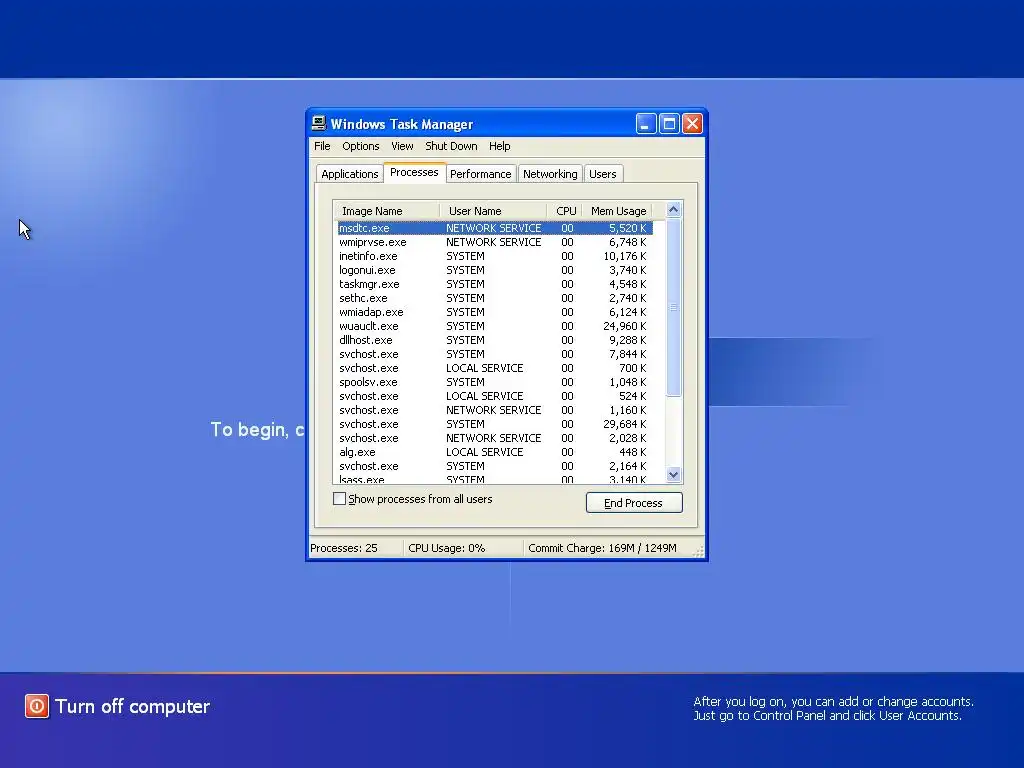The height and width of the screenshot is (768, 1024).
Task: Select svchost.exe using 2,028 K memory
Action: [x=494, y=438]
